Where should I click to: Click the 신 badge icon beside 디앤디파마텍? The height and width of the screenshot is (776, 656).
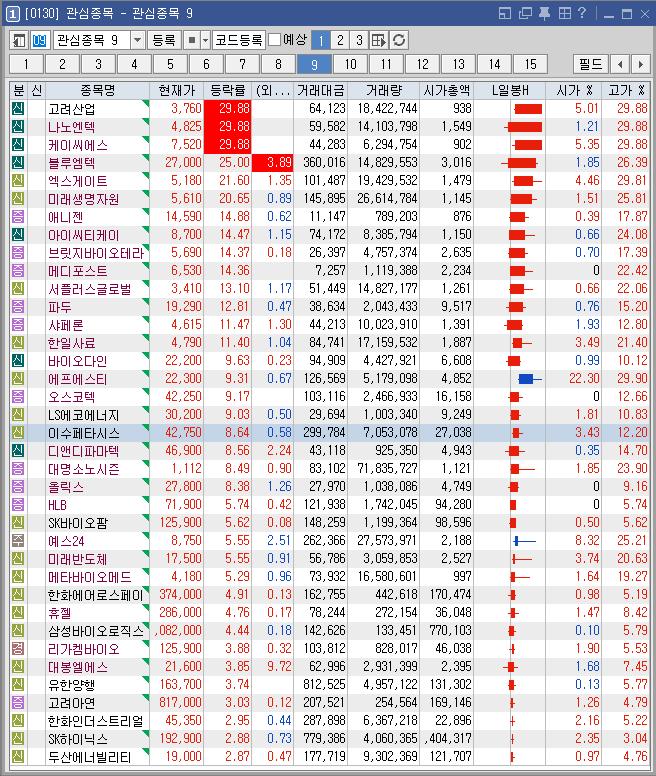tap(18, 450)
